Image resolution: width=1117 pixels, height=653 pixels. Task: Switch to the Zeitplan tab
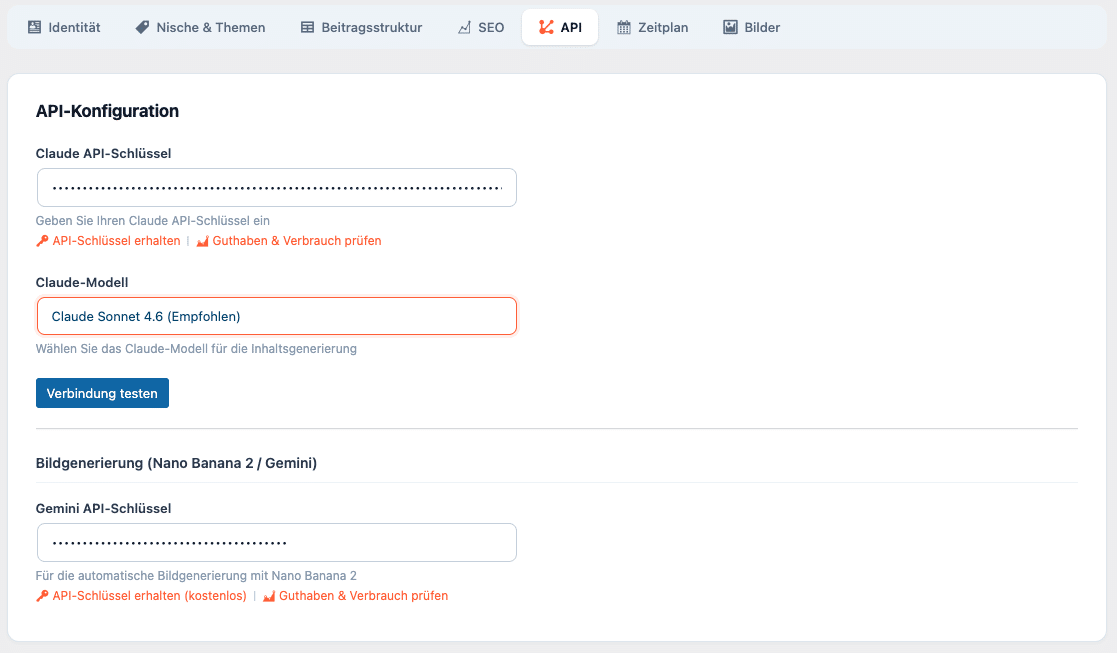(652, 27)
